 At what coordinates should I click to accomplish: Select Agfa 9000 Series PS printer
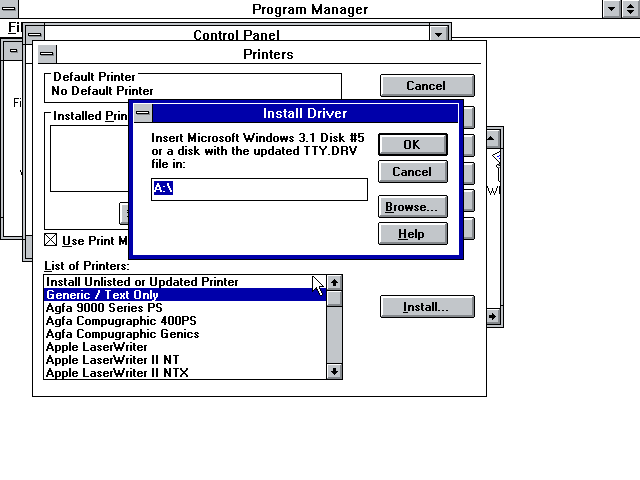(104, 308)
